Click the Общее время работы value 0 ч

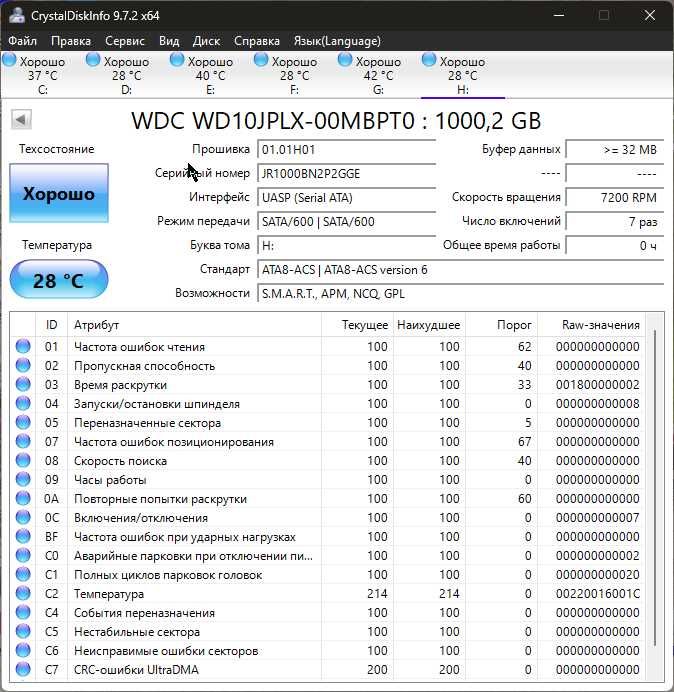(x=614, y=245)
